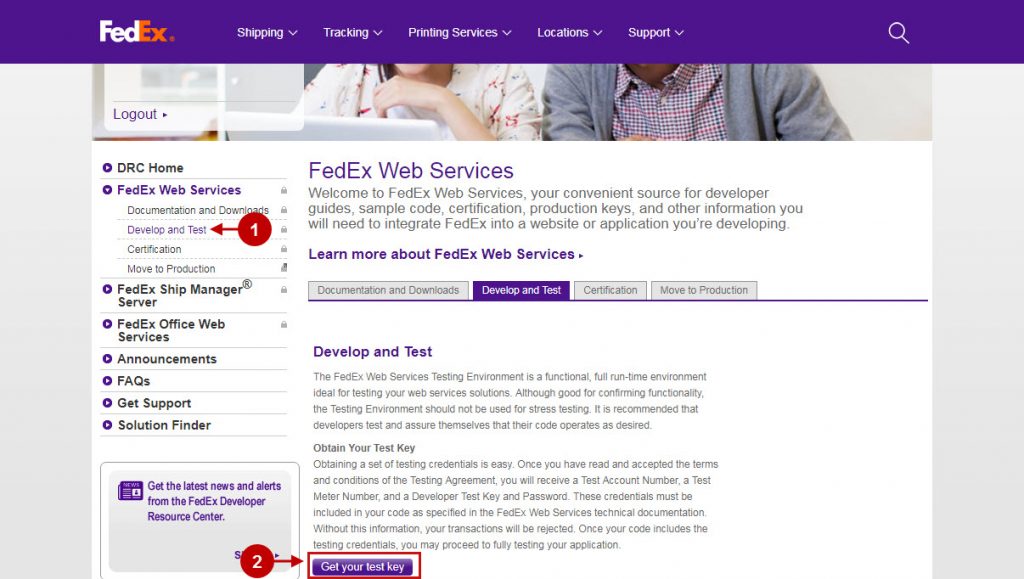
Task: Click the bullet icon beside FedEx Web Services
Action: pos(107,190)
